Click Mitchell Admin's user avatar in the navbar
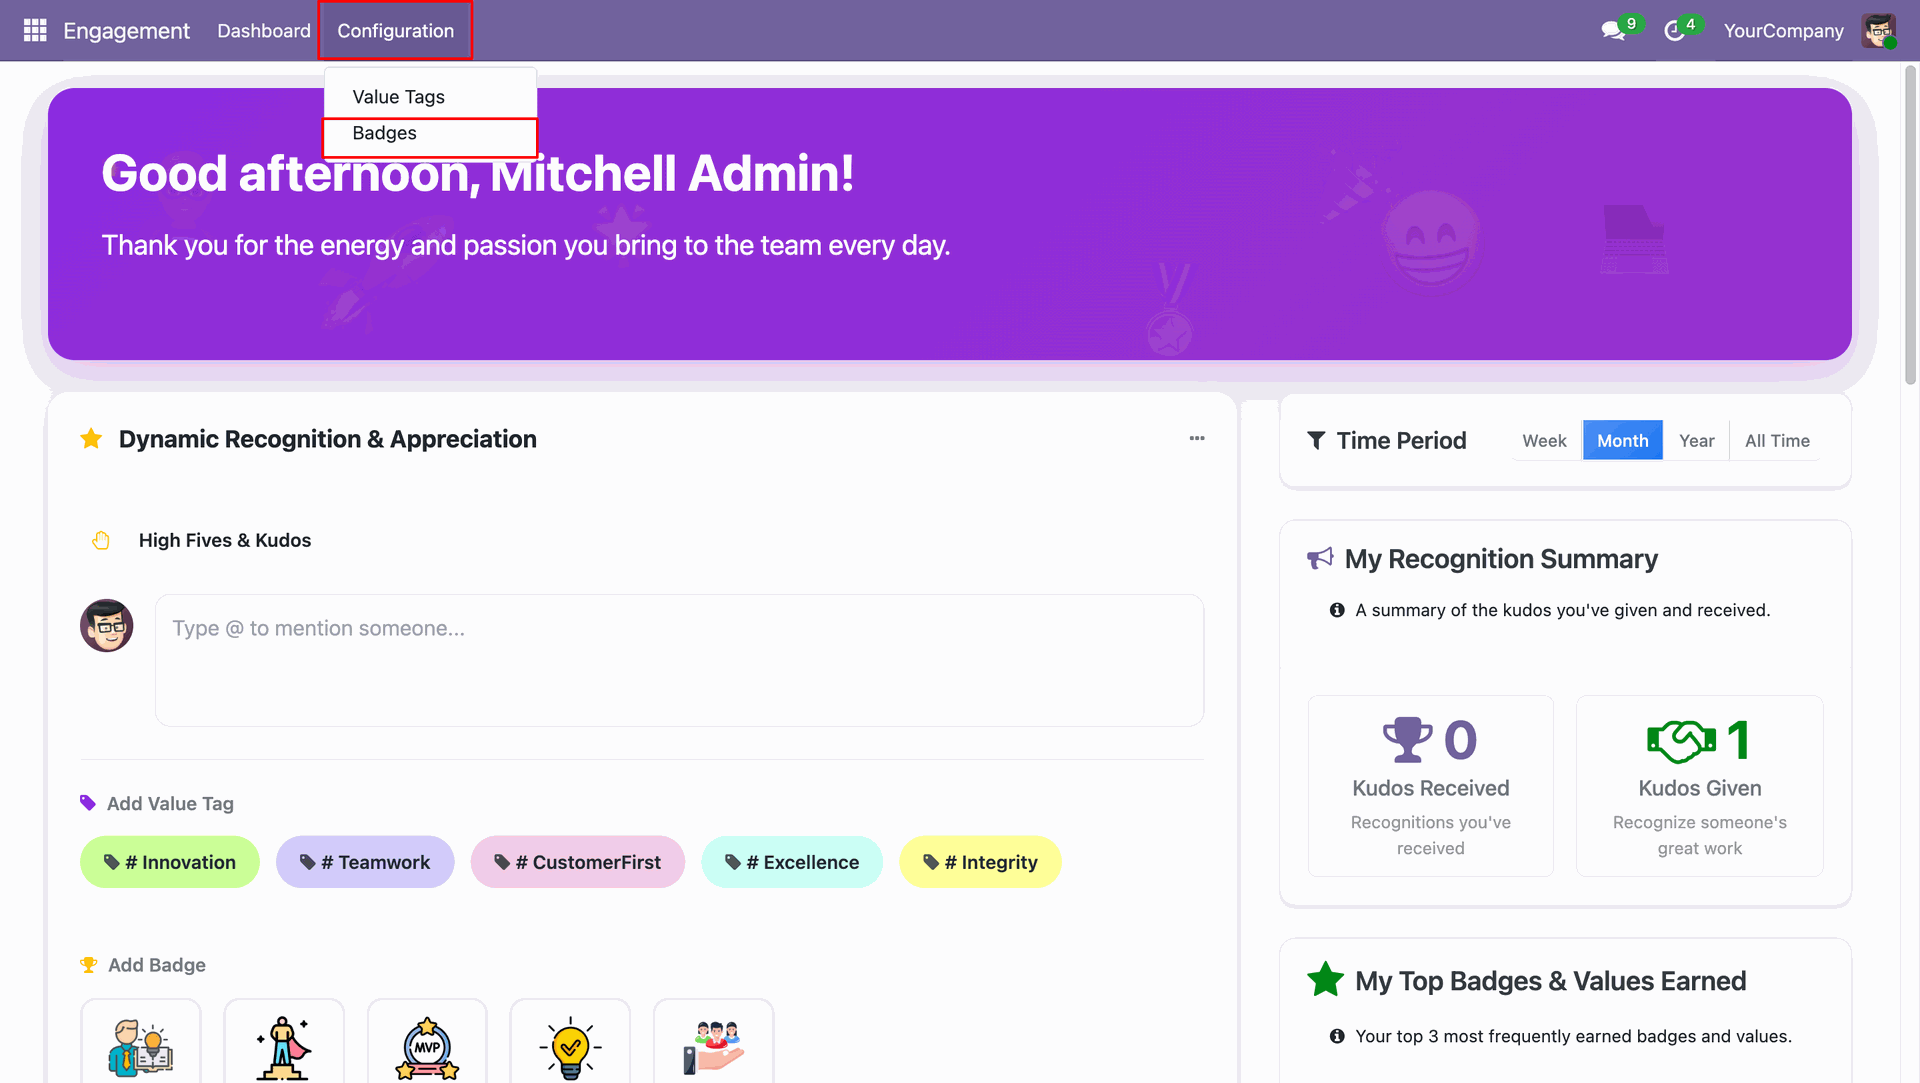 point(1878,31)
